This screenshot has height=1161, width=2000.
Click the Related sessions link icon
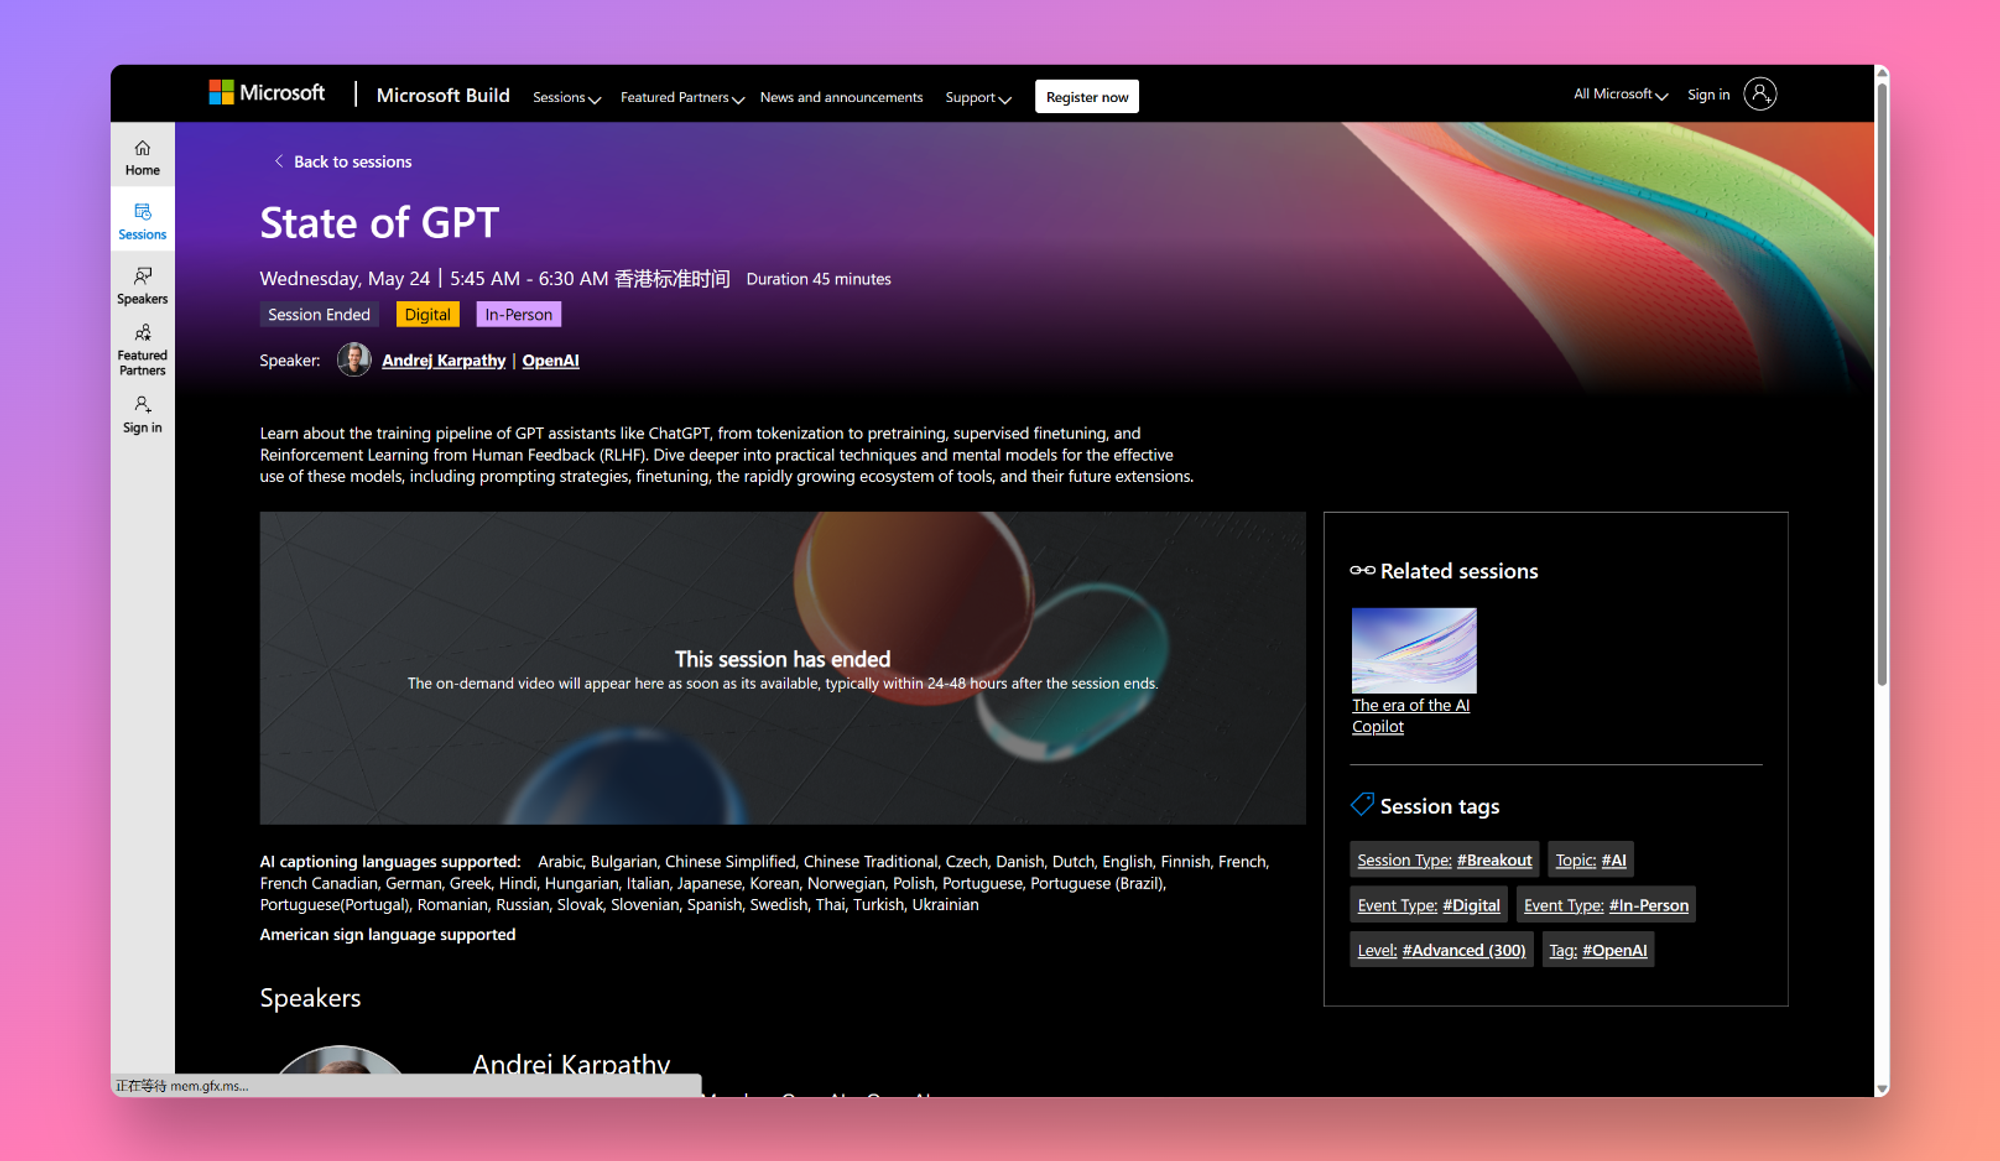pos(1362,570)
